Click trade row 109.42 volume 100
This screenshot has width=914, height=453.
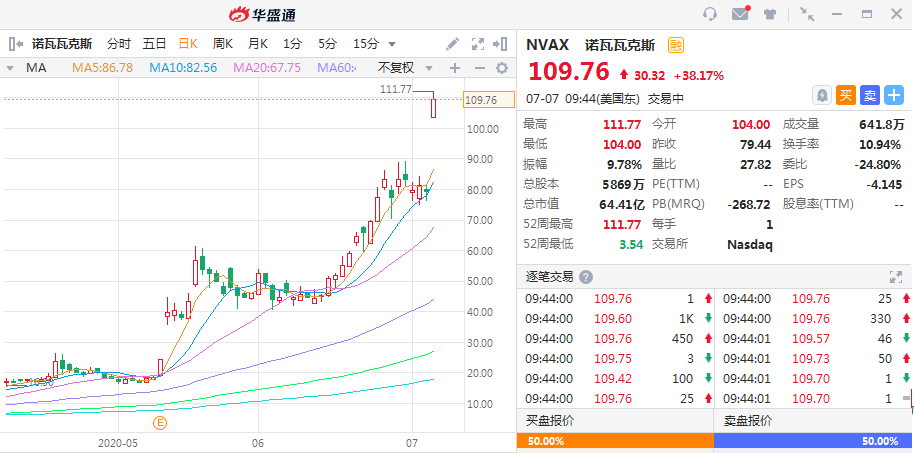(x=615, y=379)
